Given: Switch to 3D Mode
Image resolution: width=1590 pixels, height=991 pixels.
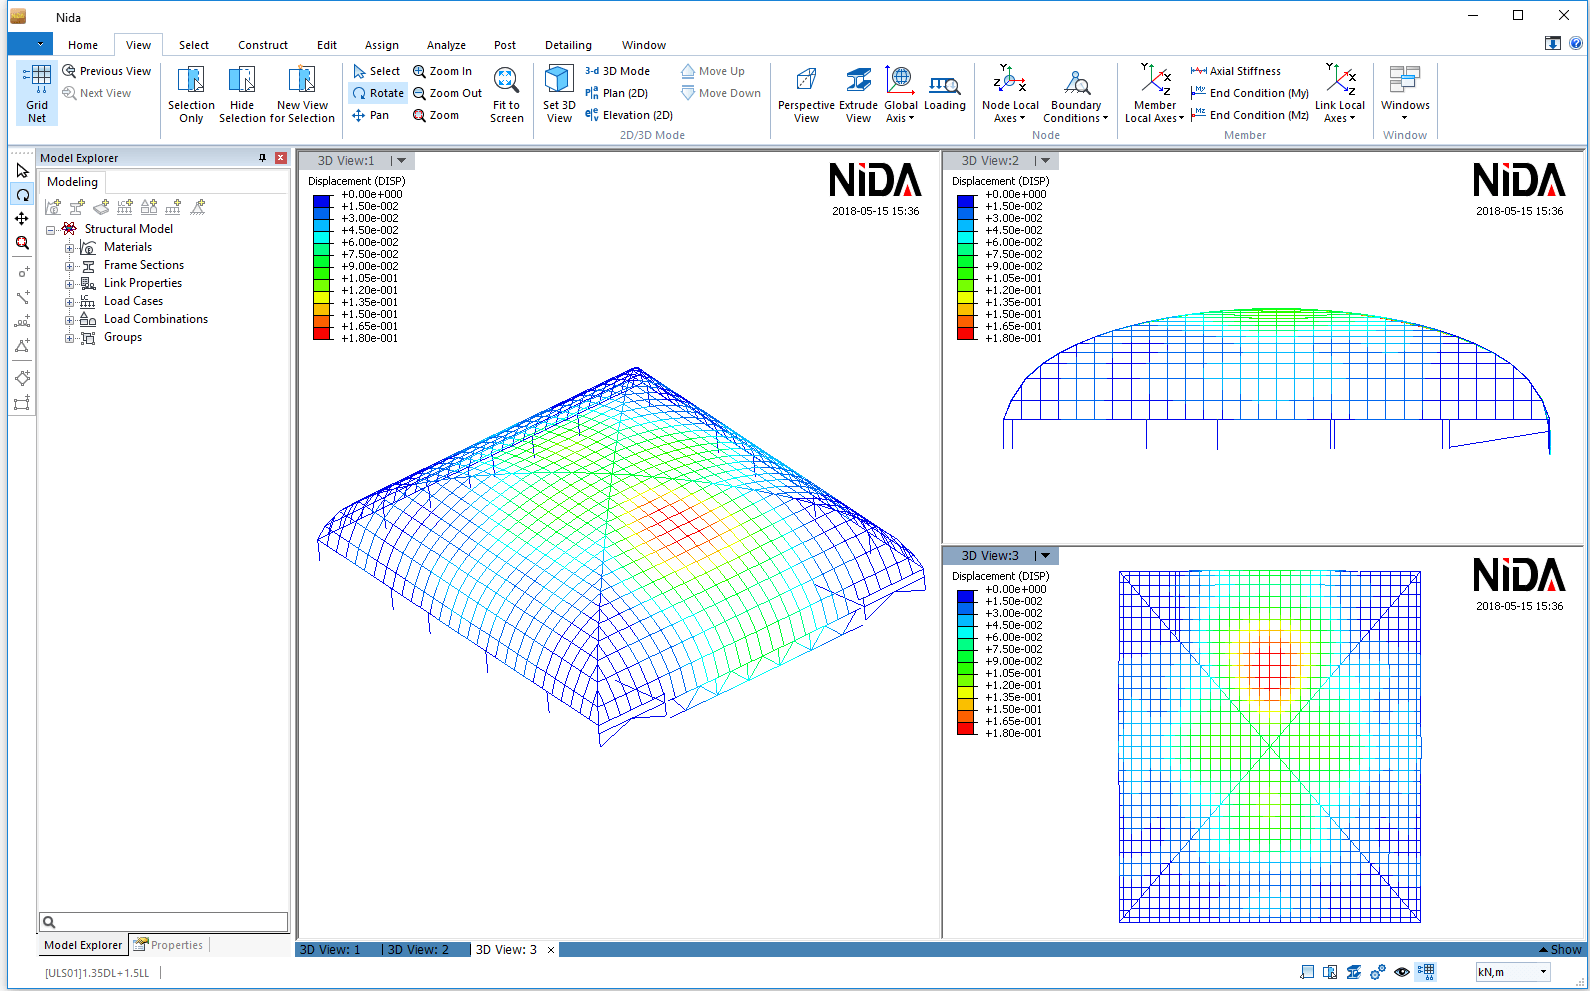Looking at the screenshot, I should (x=617, y=71).
